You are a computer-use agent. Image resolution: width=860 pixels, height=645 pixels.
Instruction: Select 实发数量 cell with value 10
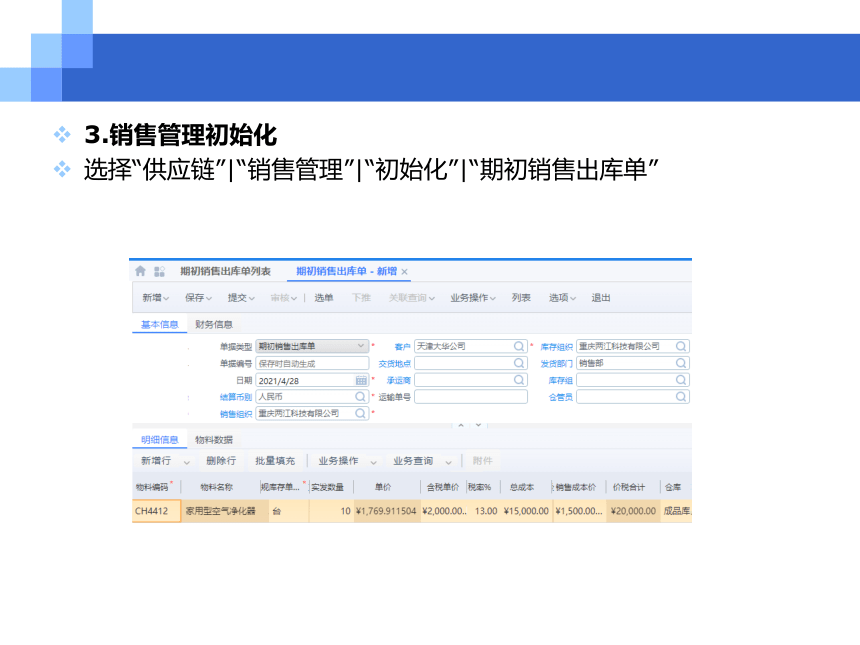pos(331,511)
